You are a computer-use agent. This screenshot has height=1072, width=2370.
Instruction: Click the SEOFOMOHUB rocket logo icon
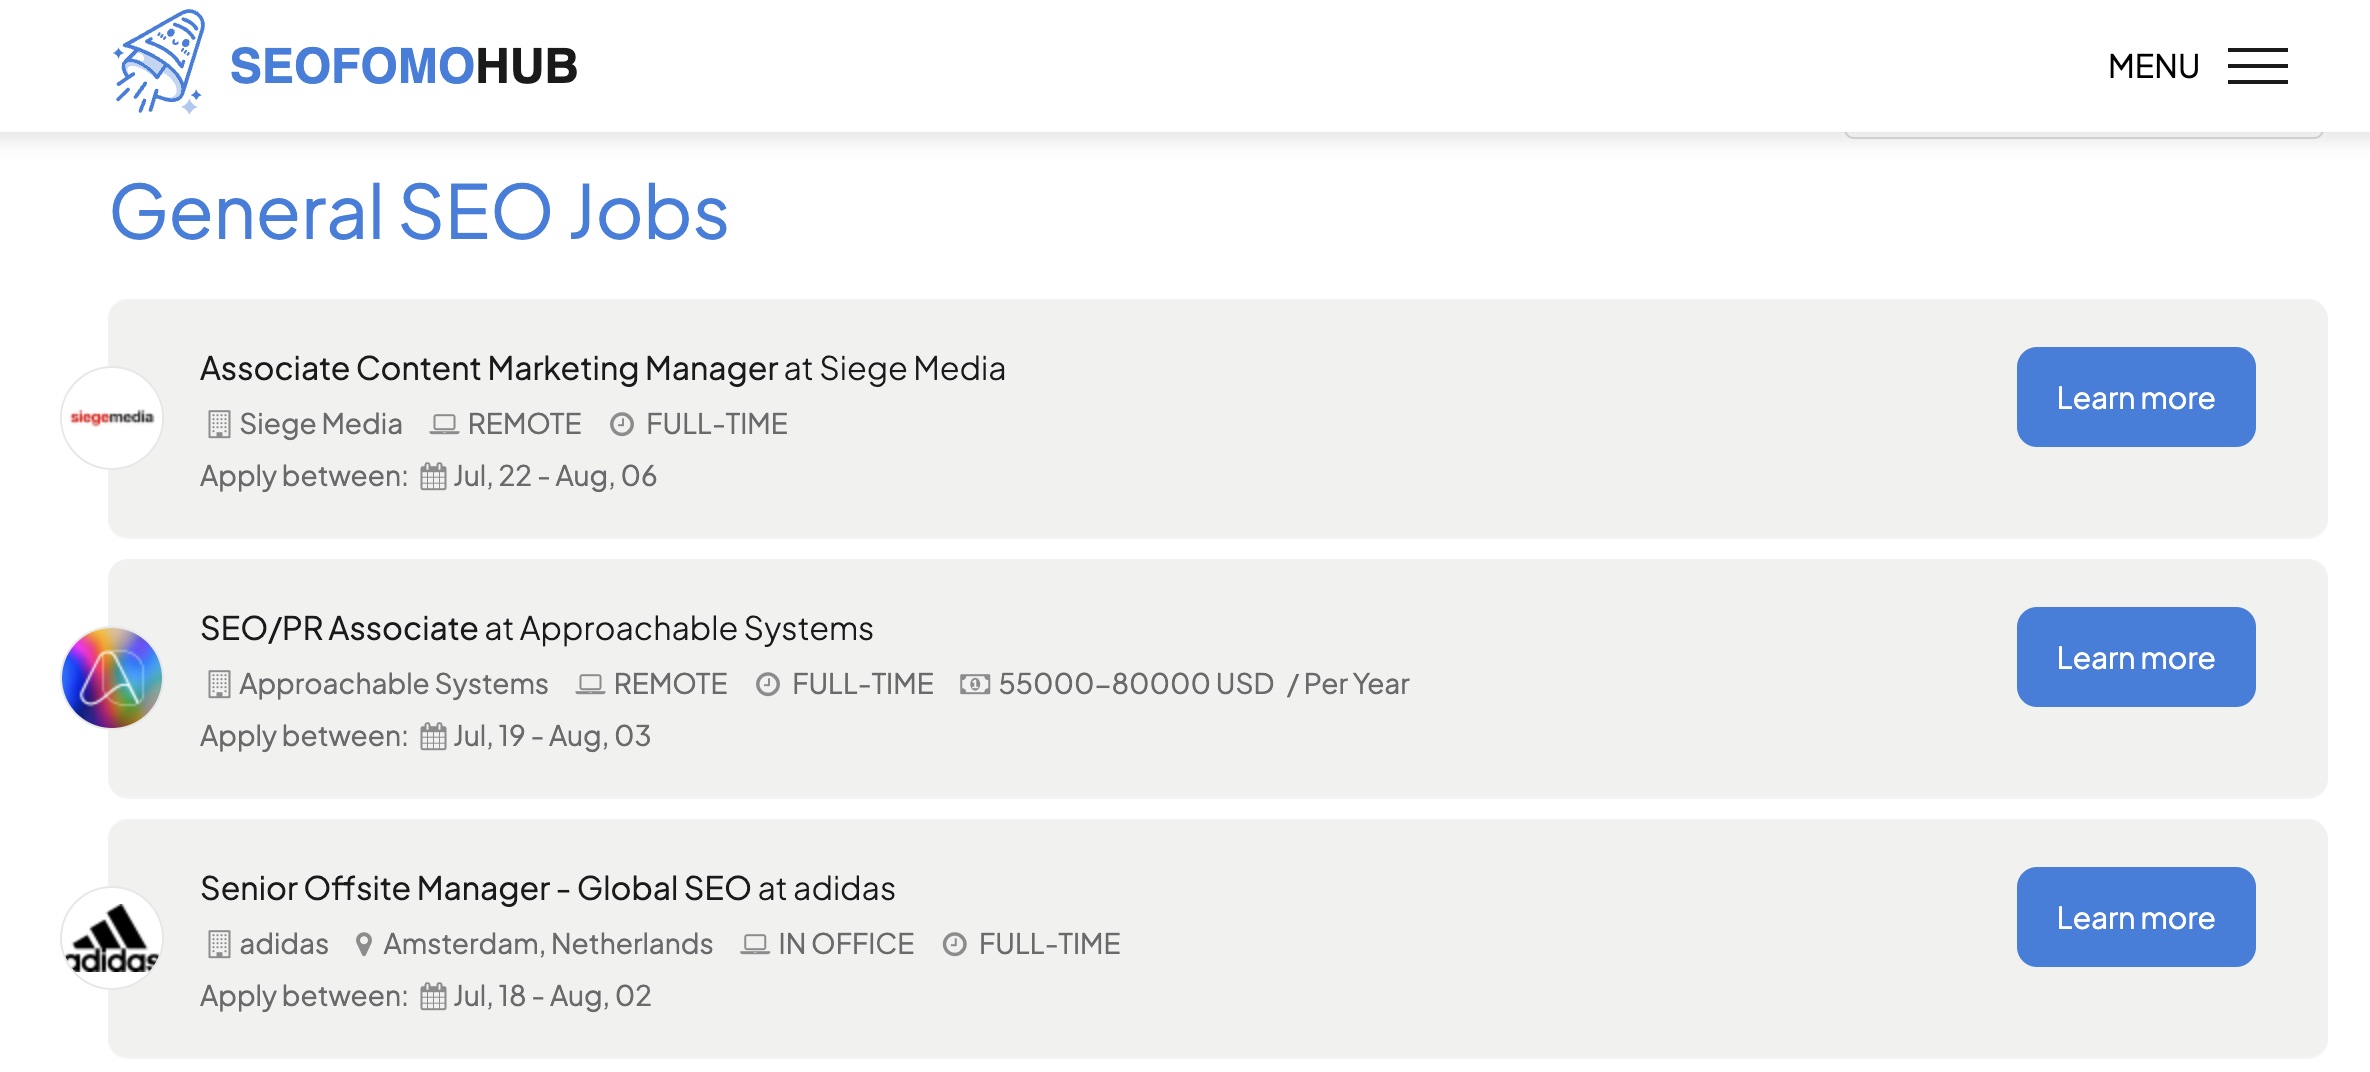pos(158,62)
